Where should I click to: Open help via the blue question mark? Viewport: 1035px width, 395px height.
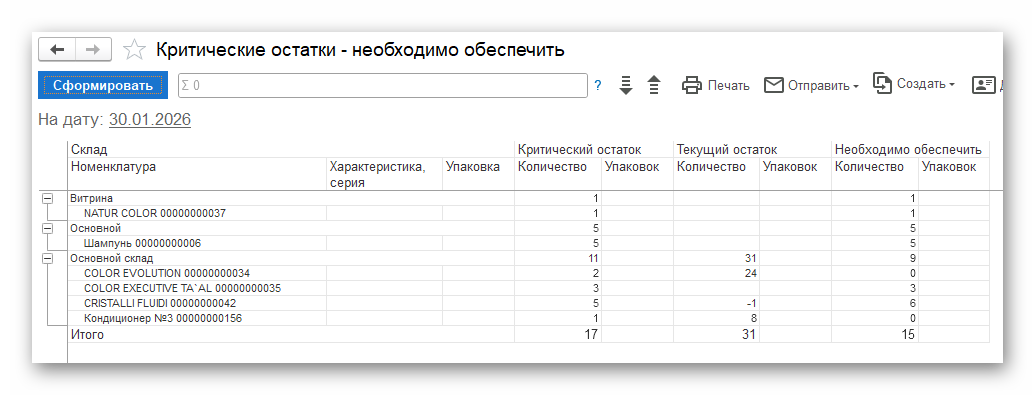coord(598,85)
